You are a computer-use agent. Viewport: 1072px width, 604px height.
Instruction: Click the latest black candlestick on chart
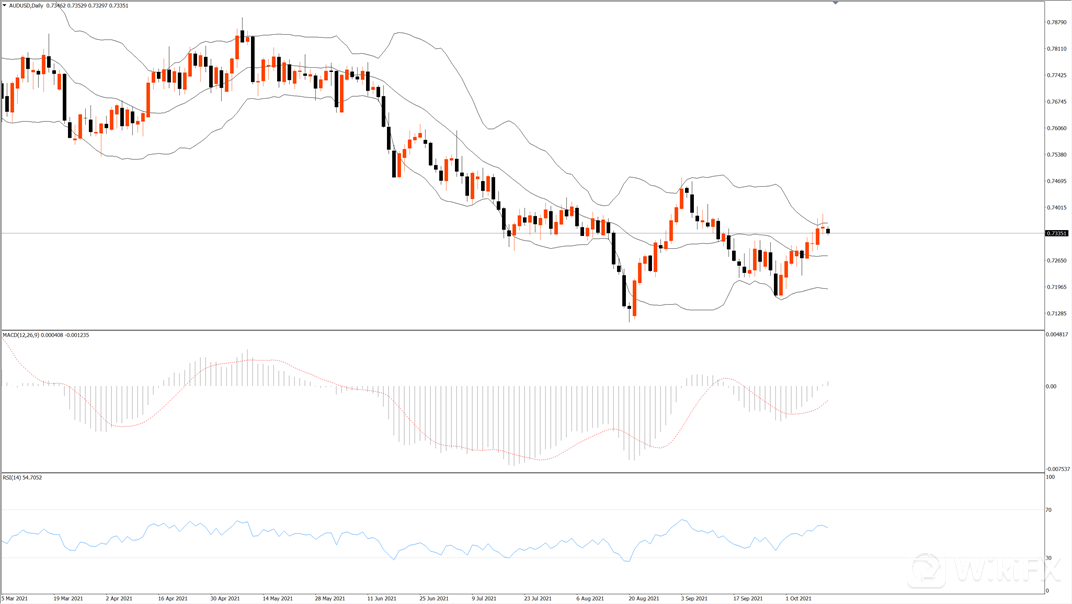coord(828,231)
